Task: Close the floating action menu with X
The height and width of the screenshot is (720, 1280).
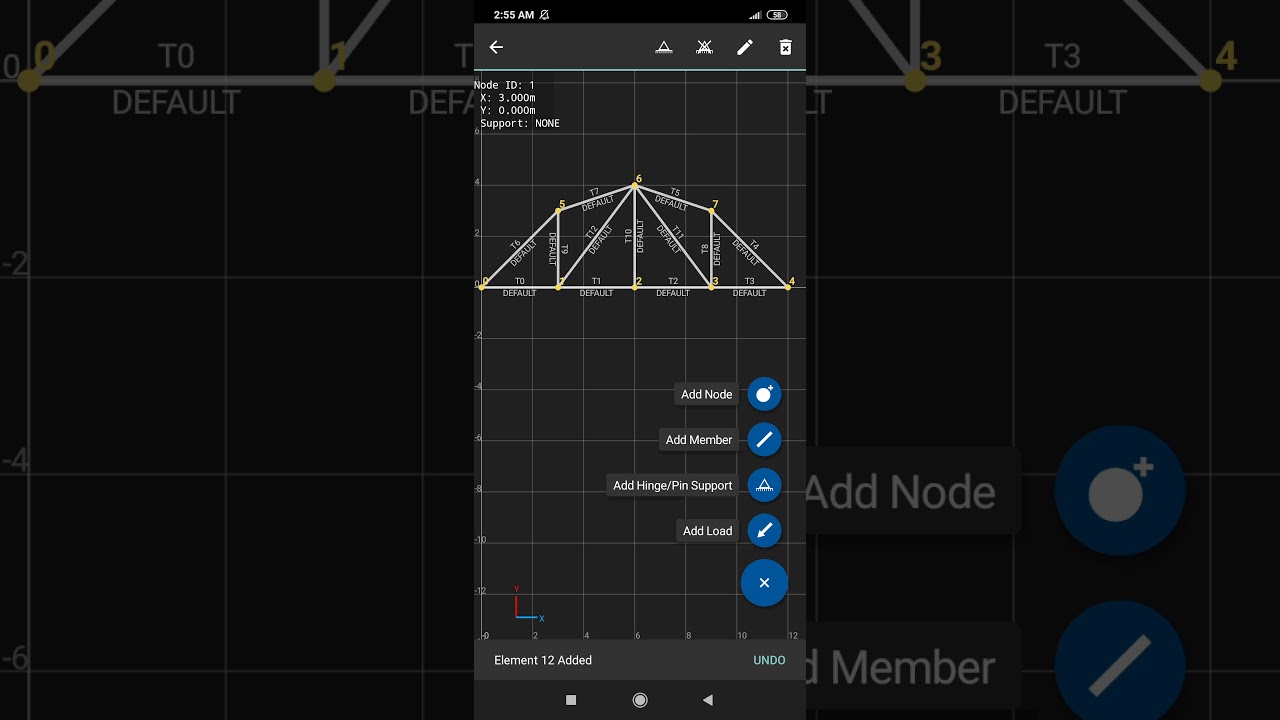Action: point(764,583)
